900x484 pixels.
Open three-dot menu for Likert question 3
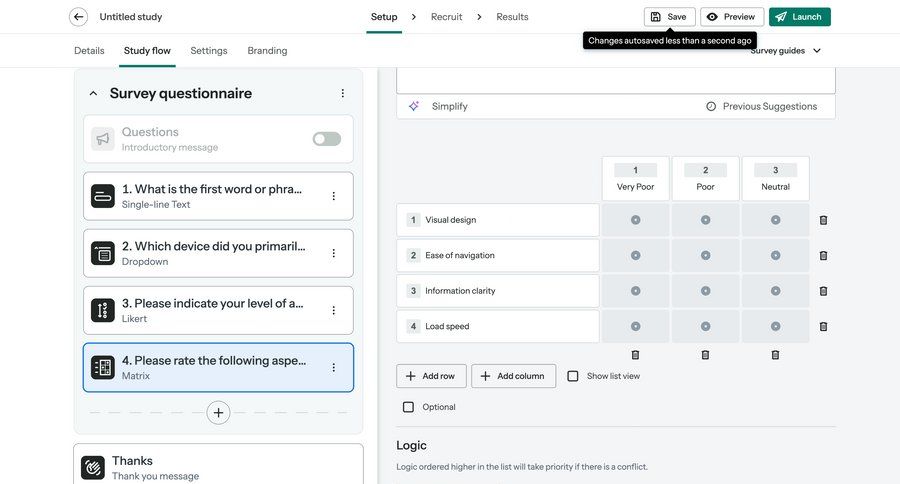pos(334,311)
